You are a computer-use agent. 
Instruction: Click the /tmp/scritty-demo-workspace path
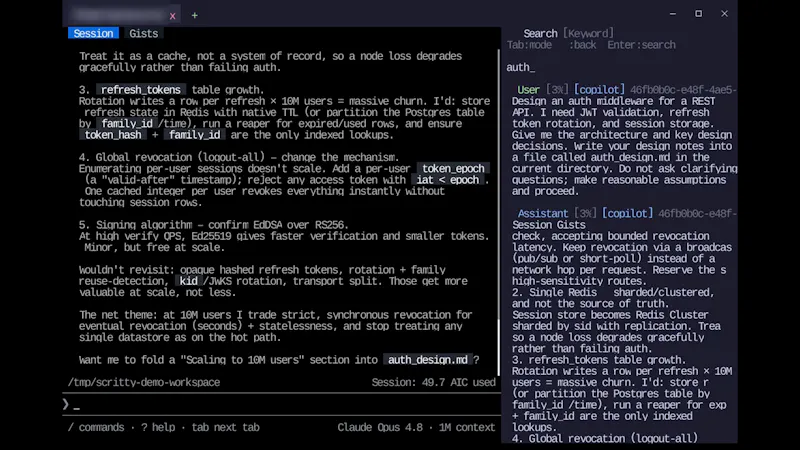click(144, 382)
